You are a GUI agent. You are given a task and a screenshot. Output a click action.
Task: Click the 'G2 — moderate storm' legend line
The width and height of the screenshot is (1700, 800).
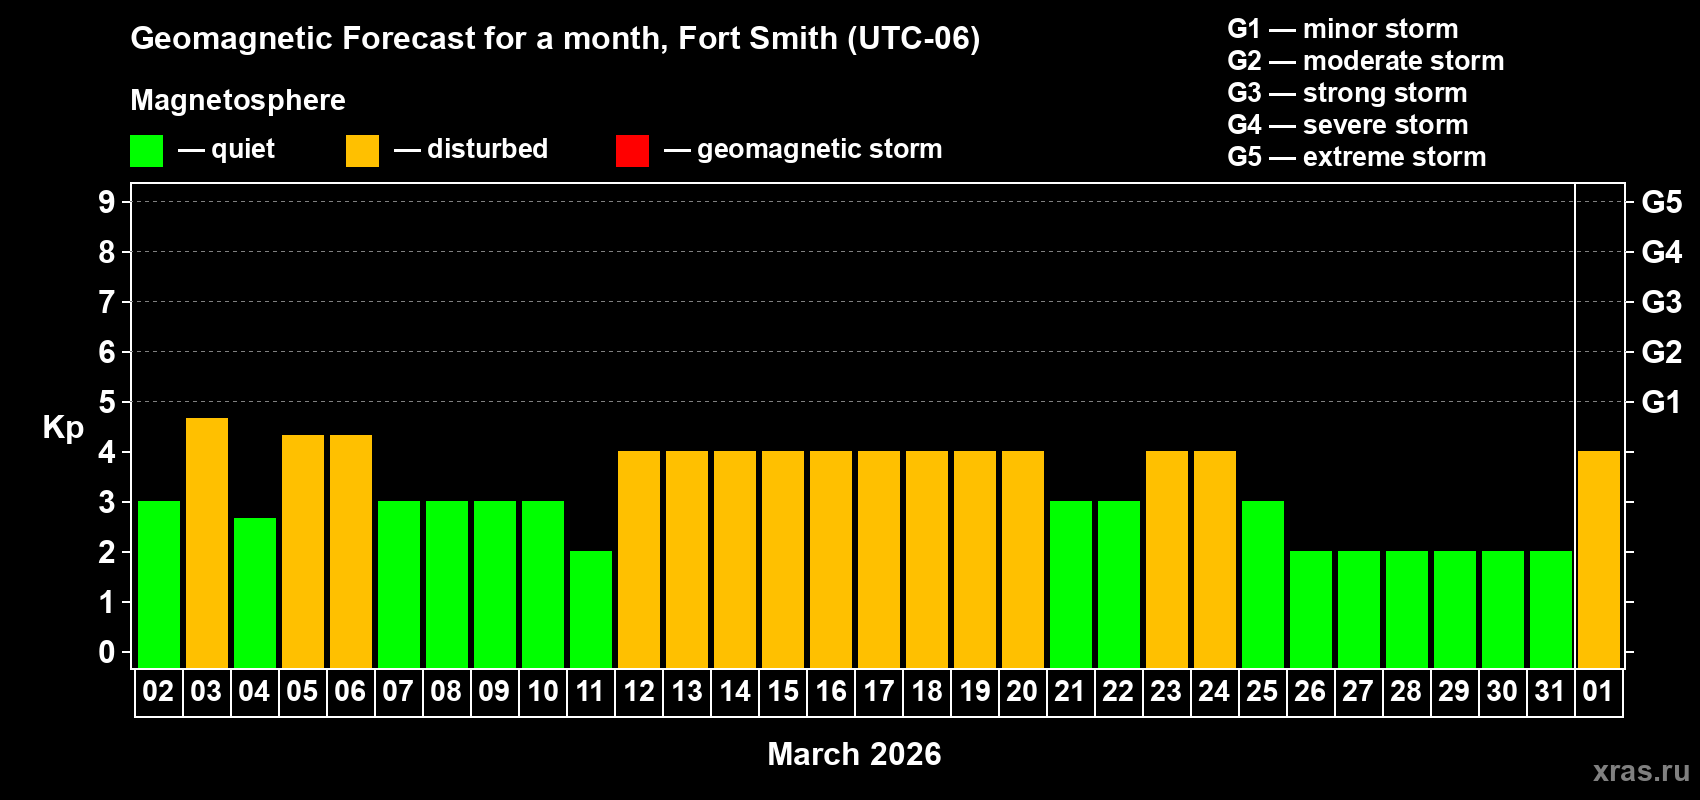pyautogui.click(x=1365, y=61)
